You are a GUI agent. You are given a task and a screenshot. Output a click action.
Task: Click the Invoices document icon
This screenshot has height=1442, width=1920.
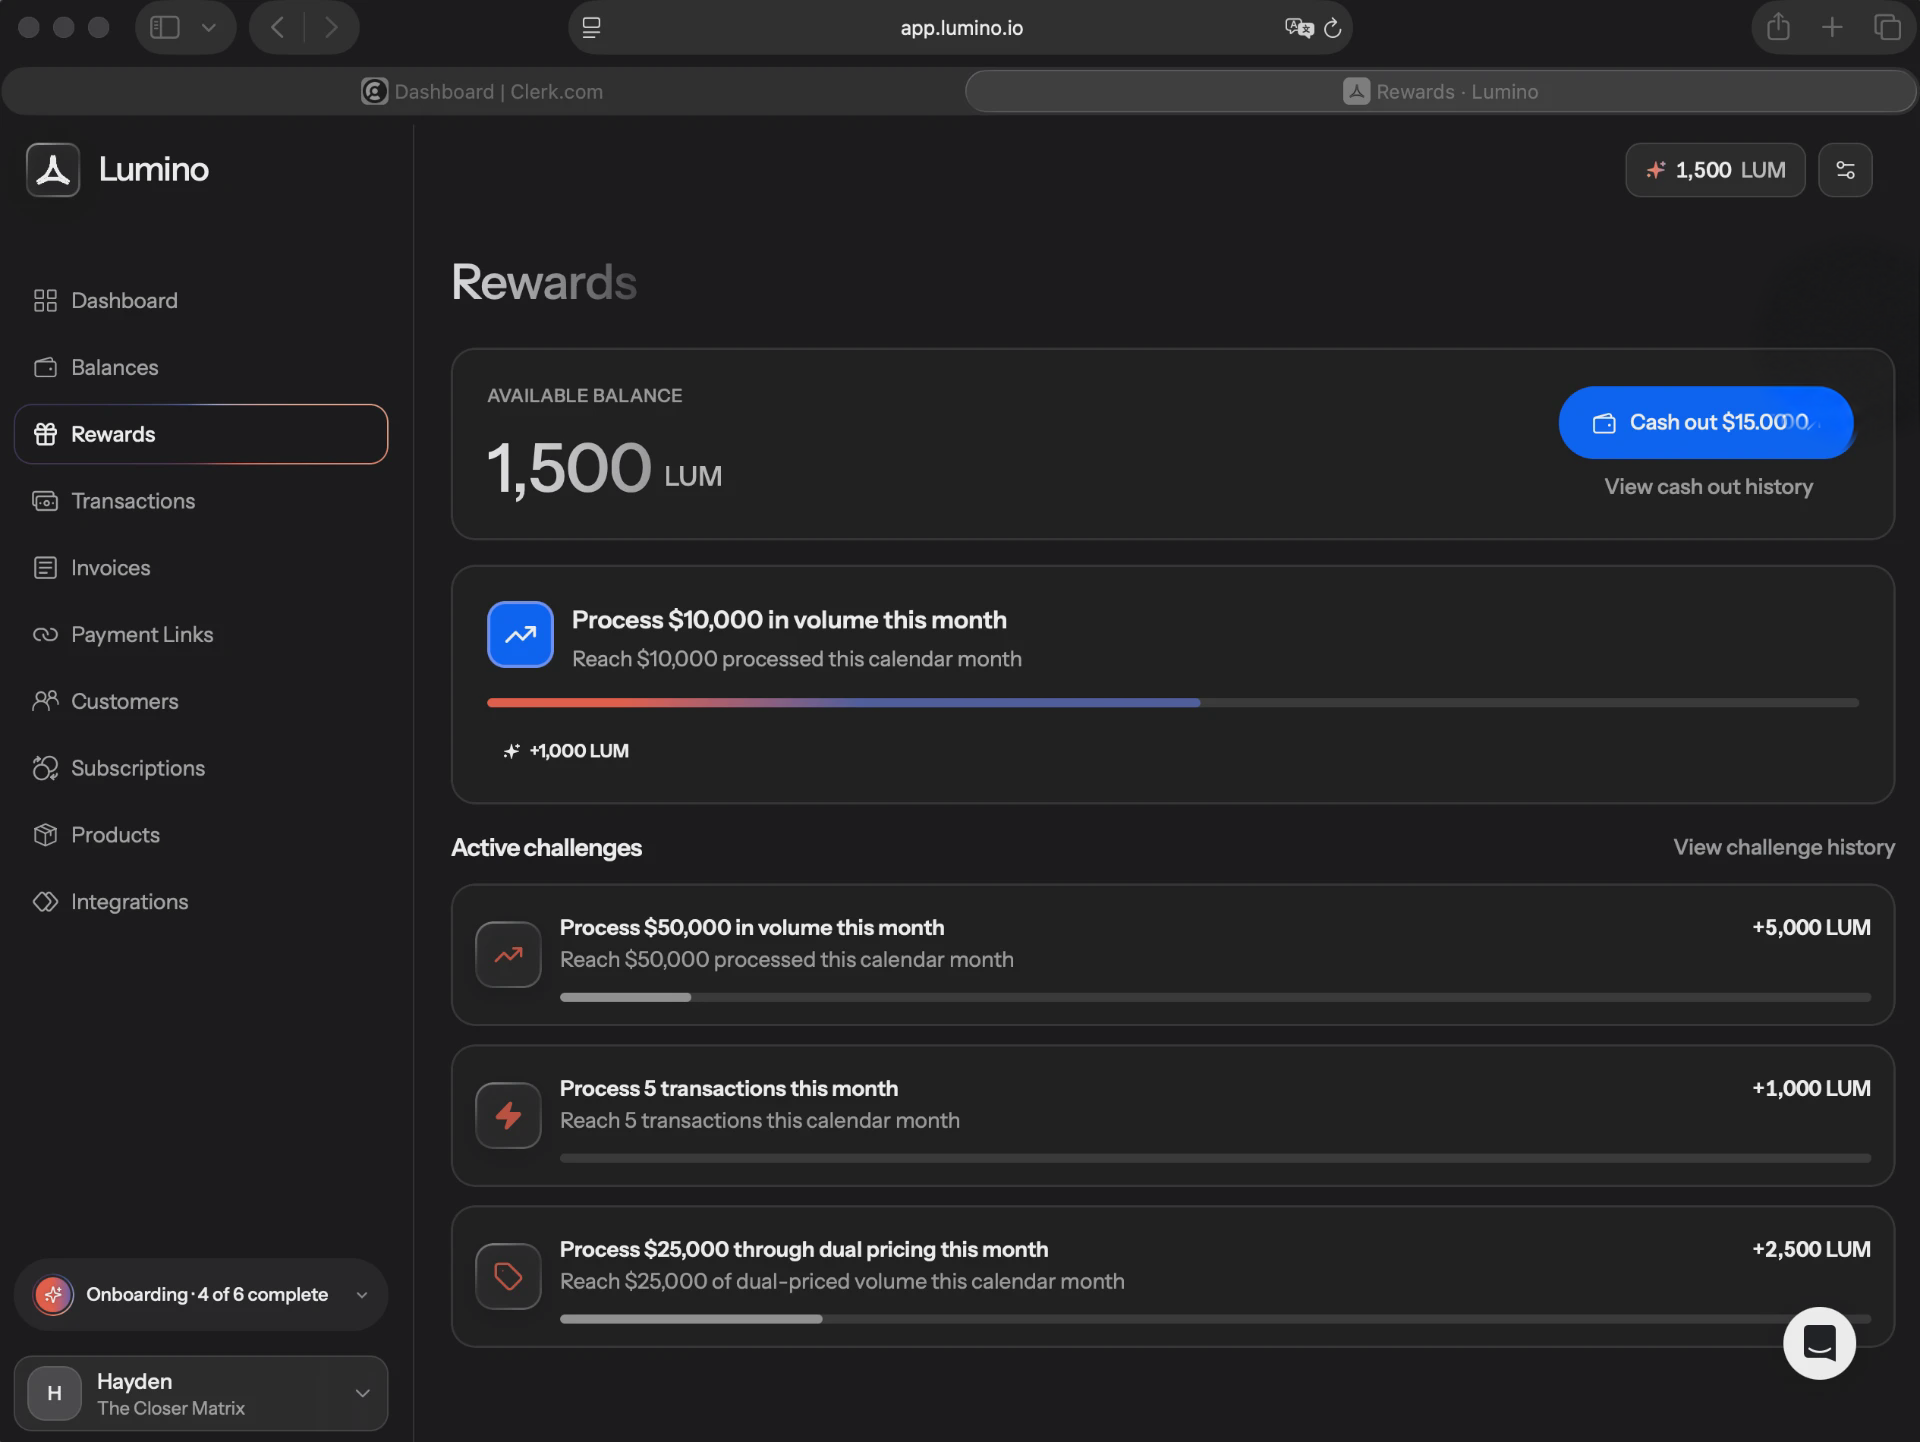point(45,568)
